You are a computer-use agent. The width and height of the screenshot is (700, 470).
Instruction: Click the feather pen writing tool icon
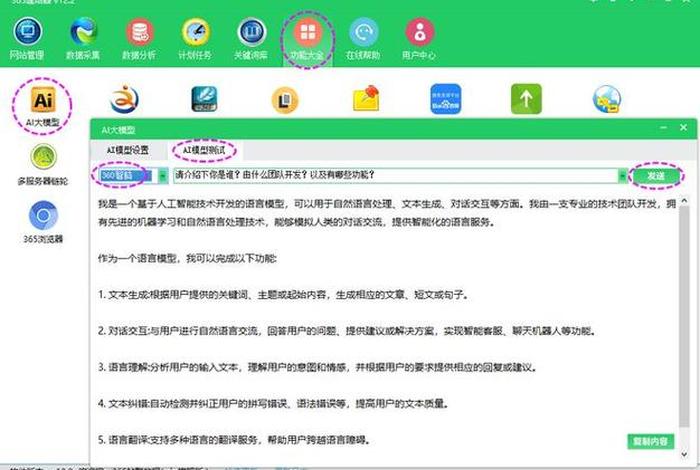coord(204,99)
